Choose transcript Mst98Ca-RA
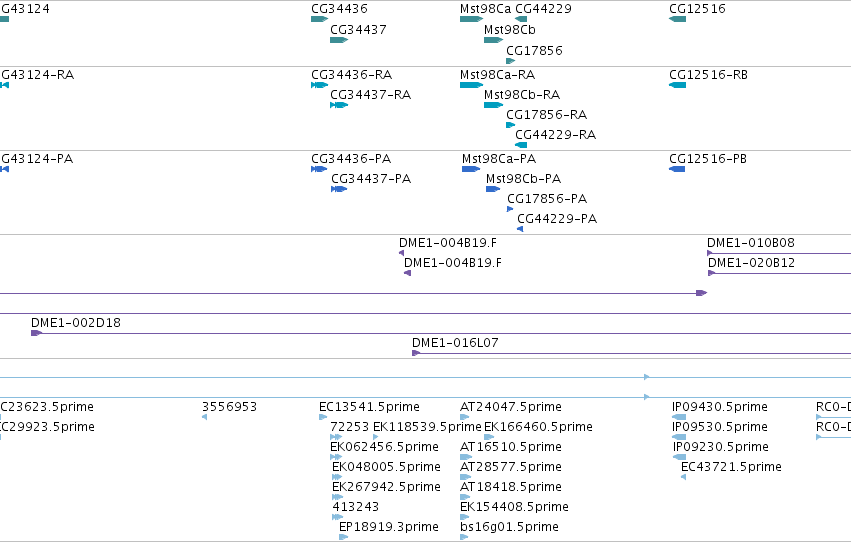The width and height of the screenshot is (851, 542). pos(497,75)
